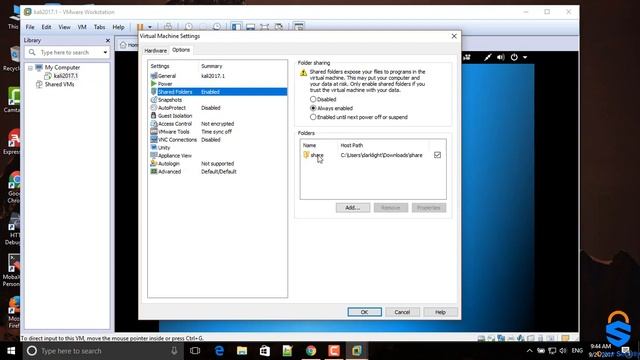Switch to the Hardware tab
This screenshot has width=640, height=360.
(x=156, y=50)
